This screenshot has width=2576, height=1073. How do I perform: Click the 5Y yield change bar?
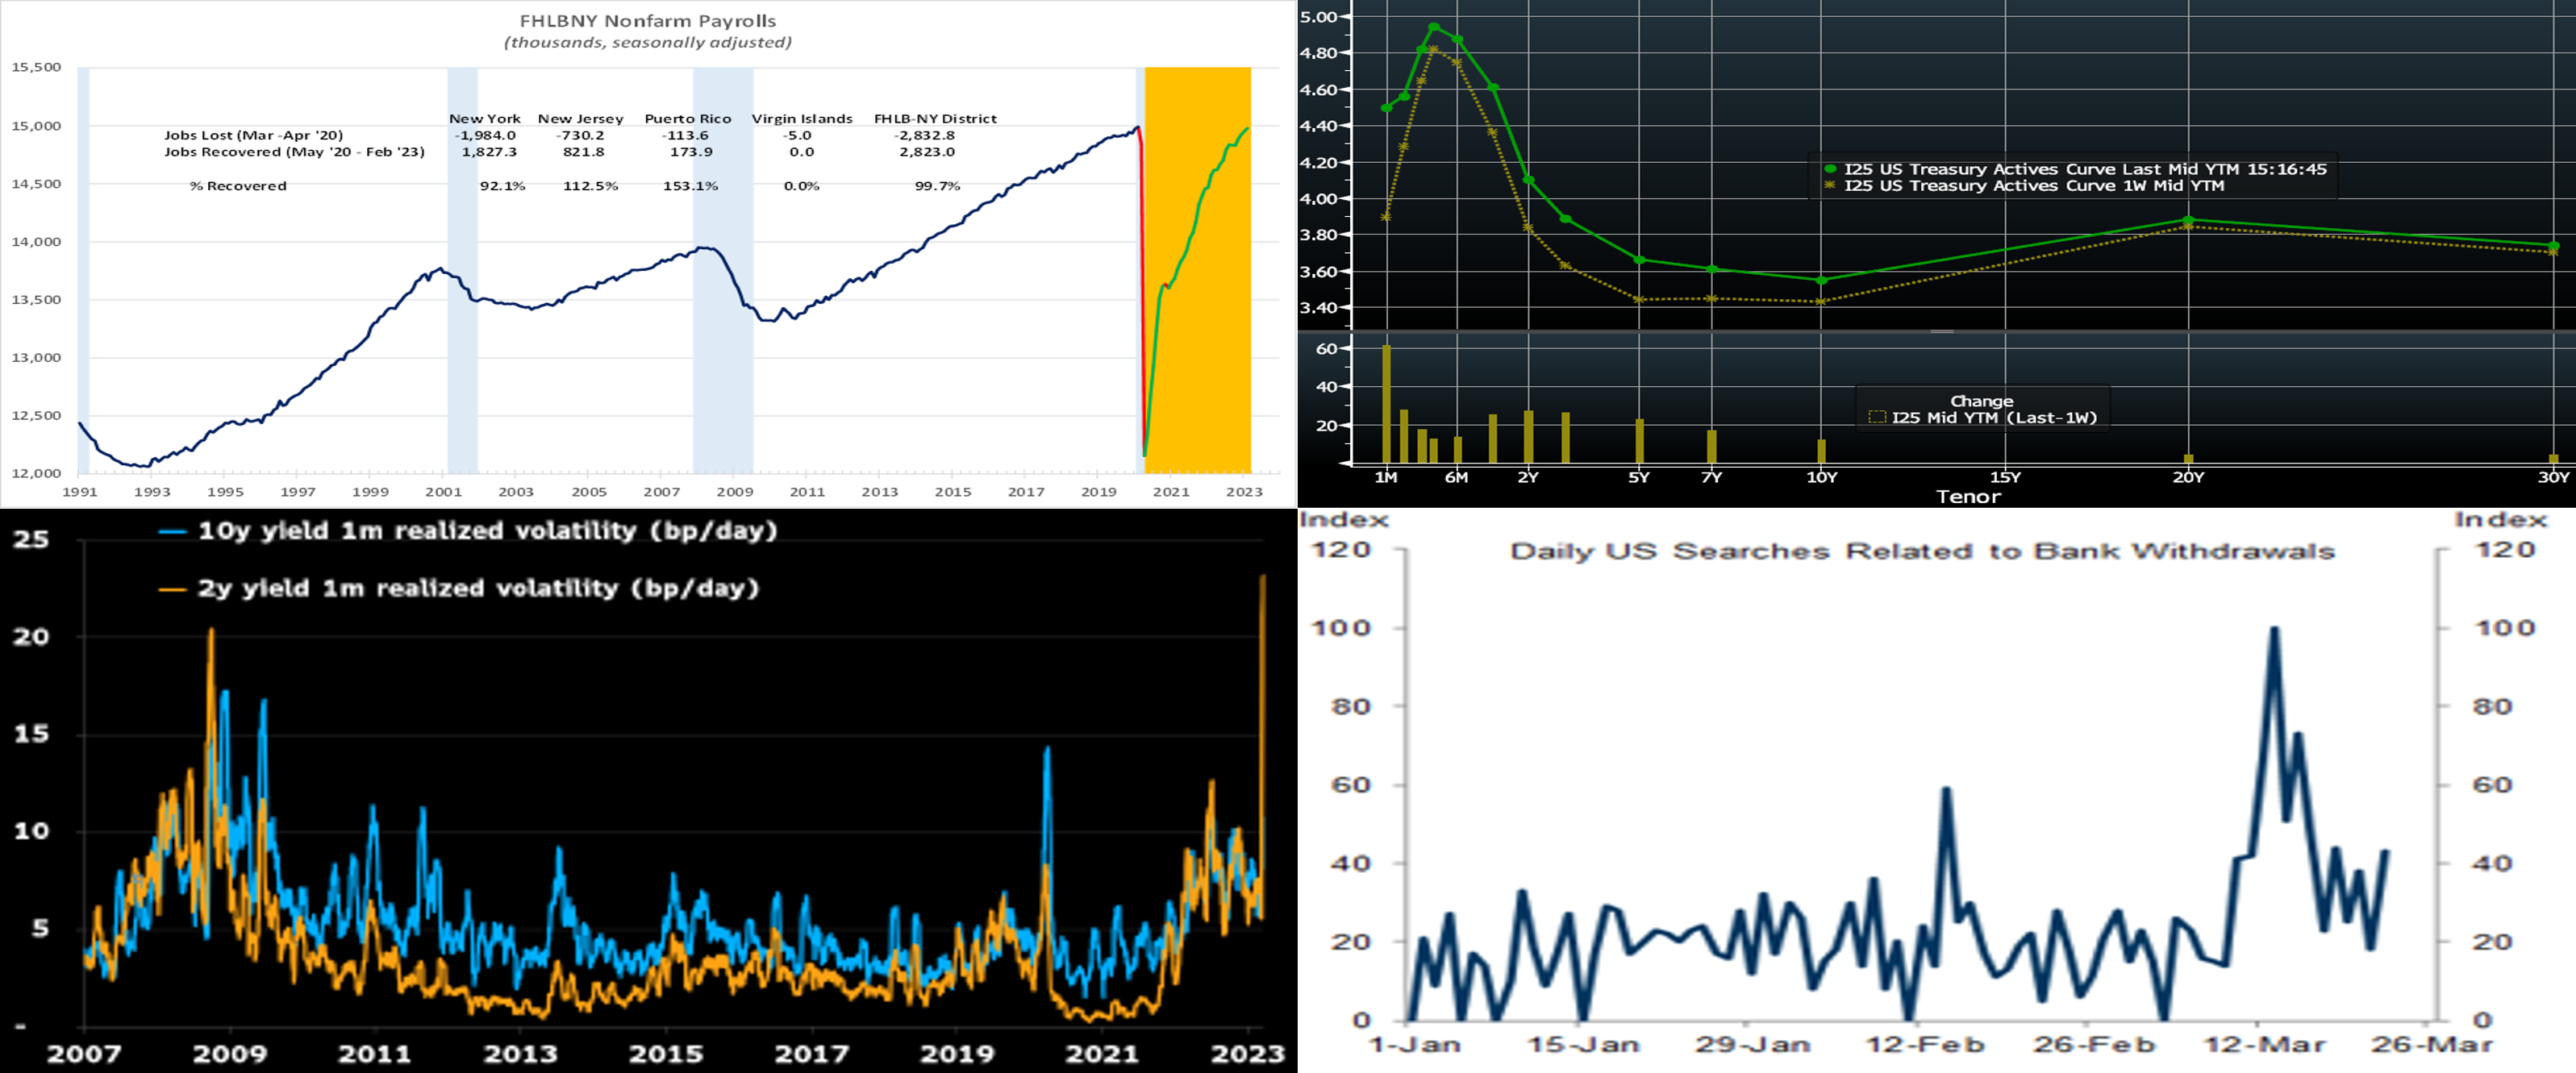(x=1639, y=440)
